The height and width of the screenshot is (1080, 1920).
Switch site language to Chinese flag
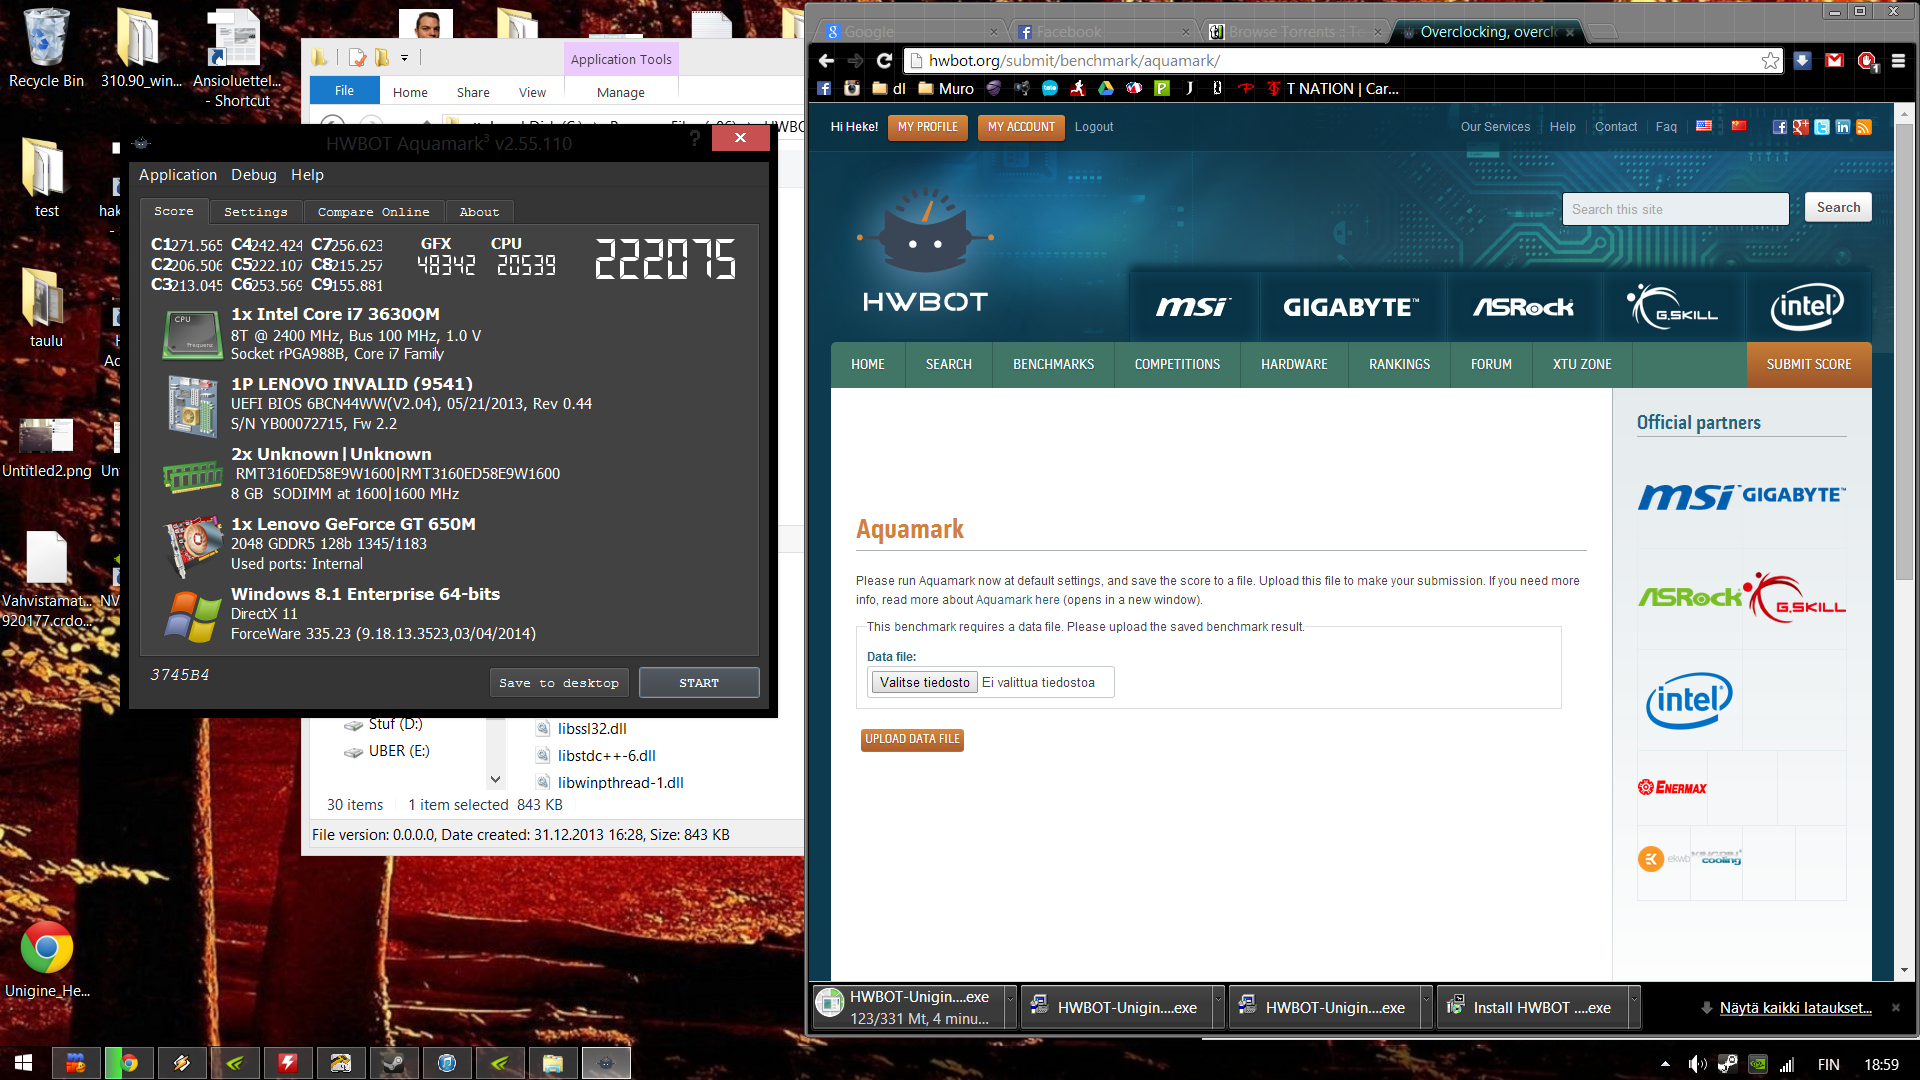[1739, 126]
